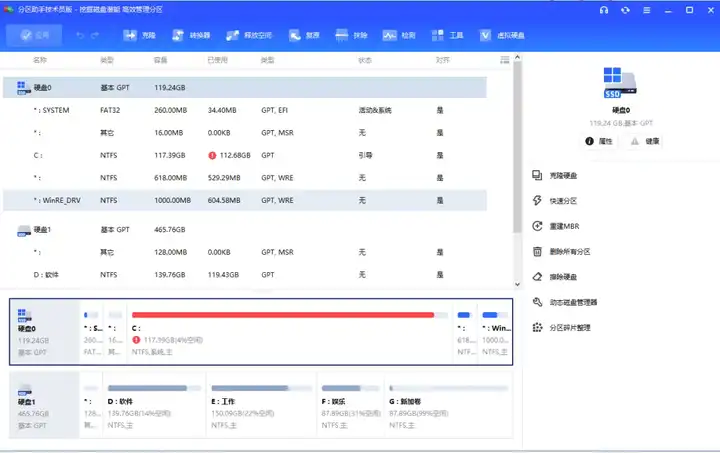Click the 状态 column header
This screenshot has width=720, height=453.
click(x=365, y=60)
